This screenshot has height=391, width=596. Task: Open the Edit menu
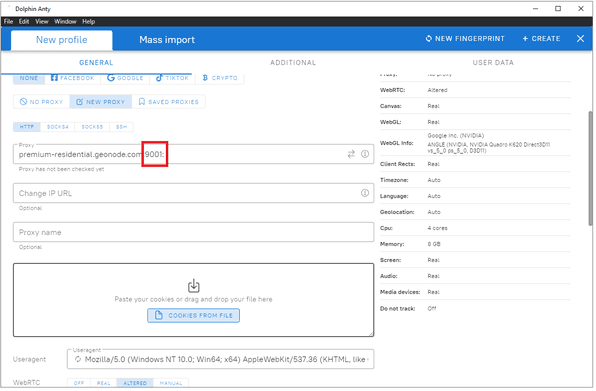click(x=24, y=22)
